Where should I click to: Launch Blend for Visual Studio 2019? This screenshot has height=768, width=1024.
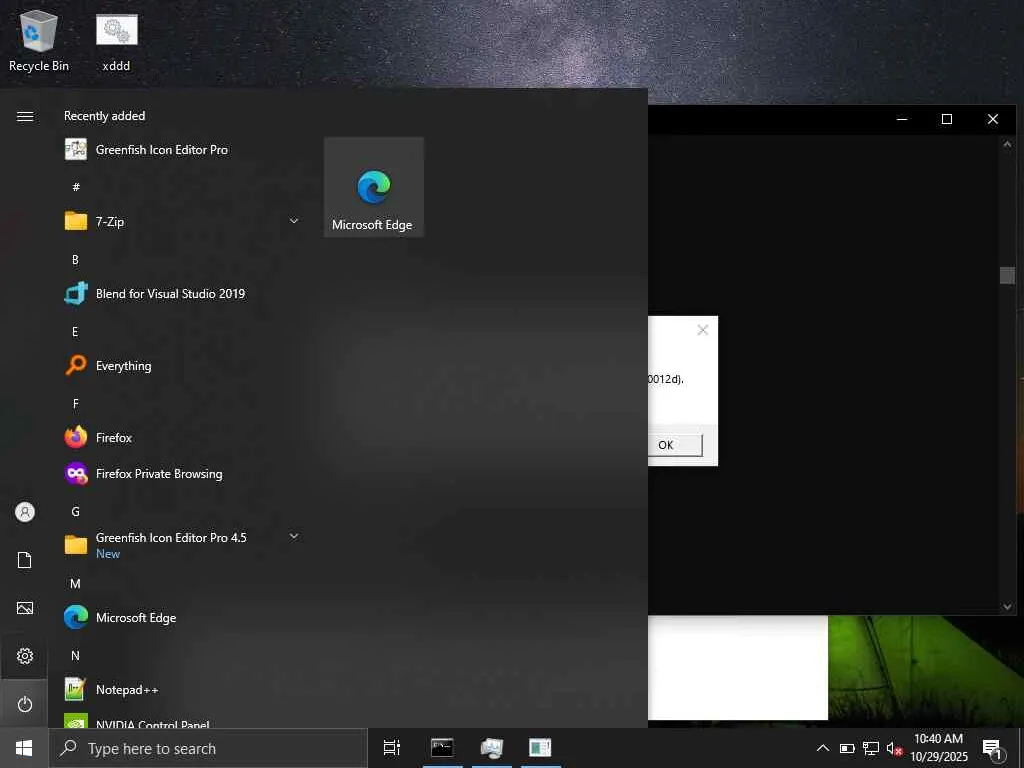181,294
